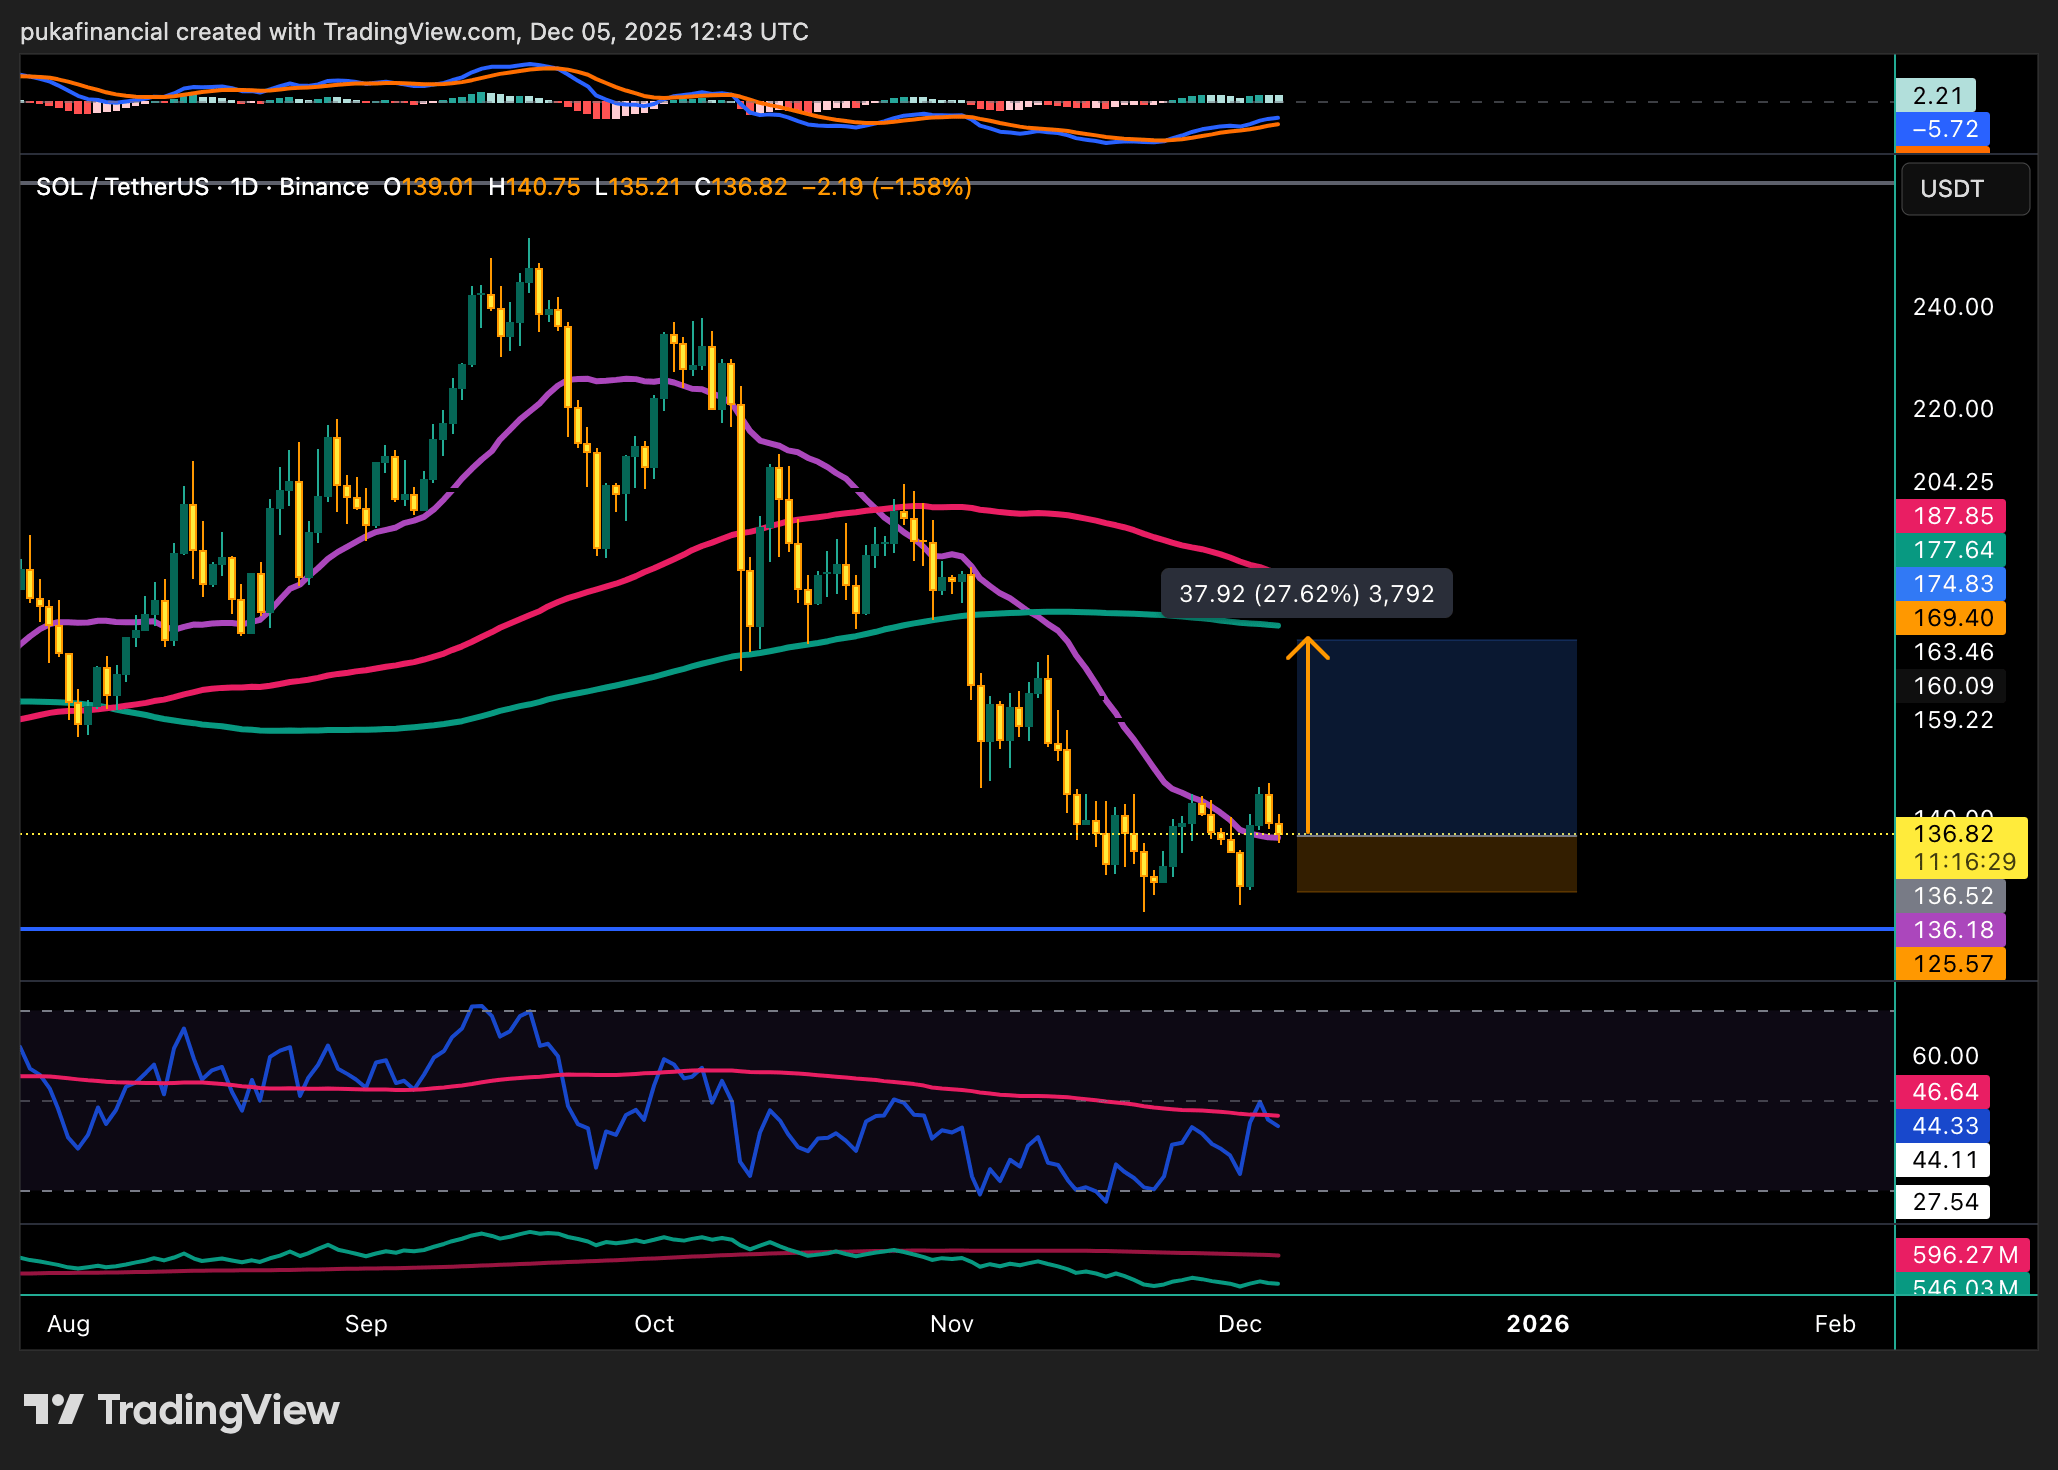Screen dimensions: 2058x1470
Task: Click the blue profit target zone
Action: 1436,736
